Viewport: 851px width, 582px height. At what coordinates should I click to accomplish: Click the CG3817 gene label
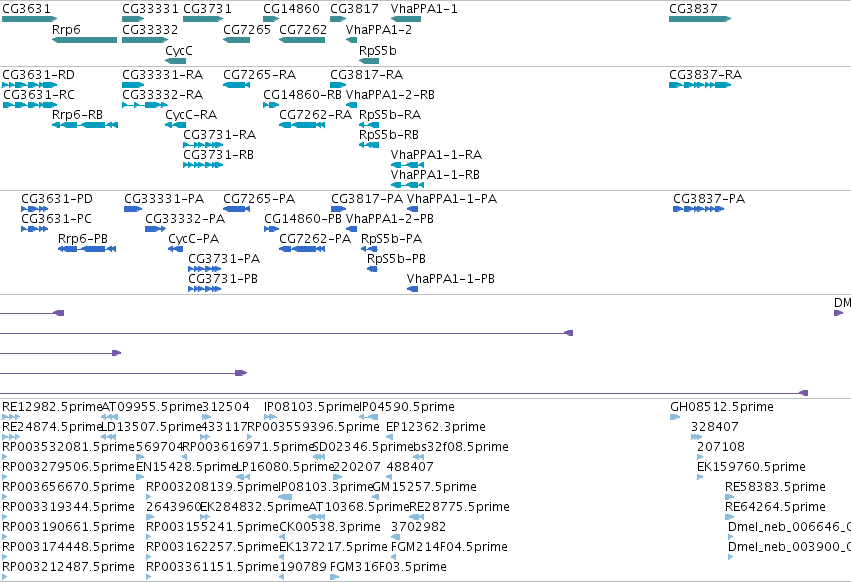tap(354, 9)
